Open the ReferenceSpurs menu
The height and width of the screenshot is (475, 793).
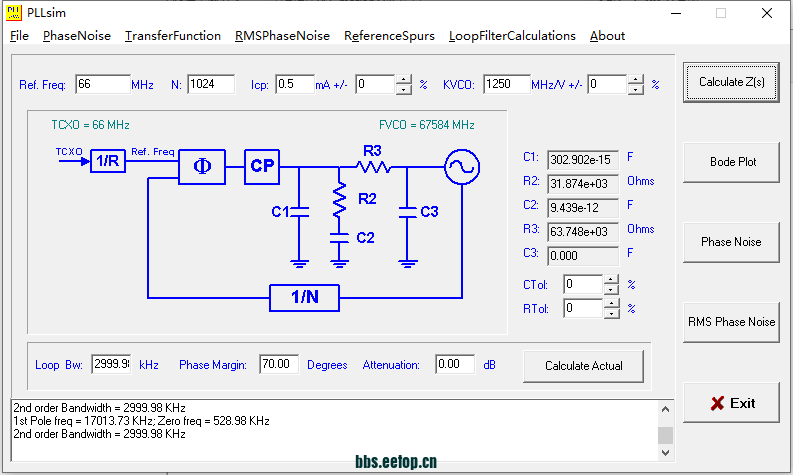pos(389,36)
